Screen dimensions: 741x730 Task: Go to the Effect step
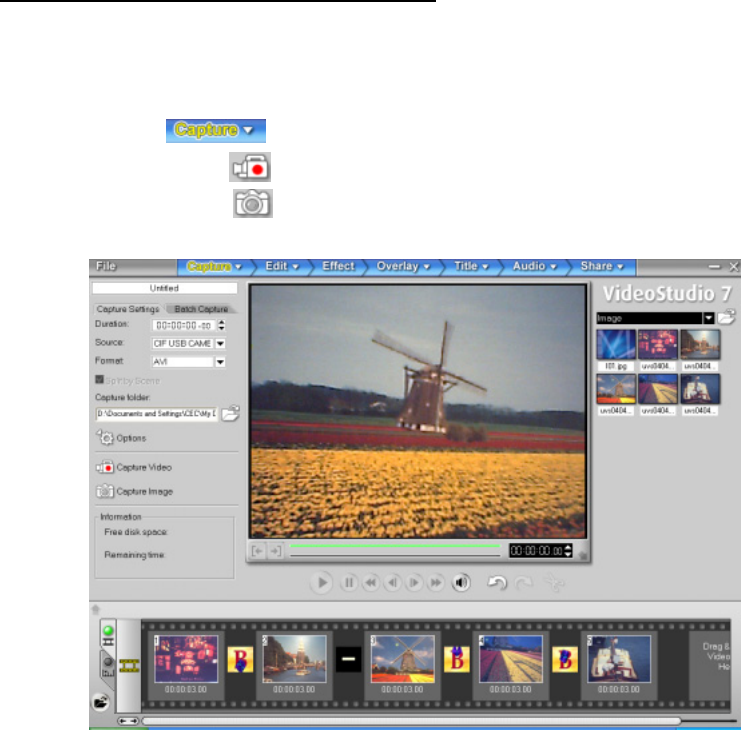(x=338, y=267)
